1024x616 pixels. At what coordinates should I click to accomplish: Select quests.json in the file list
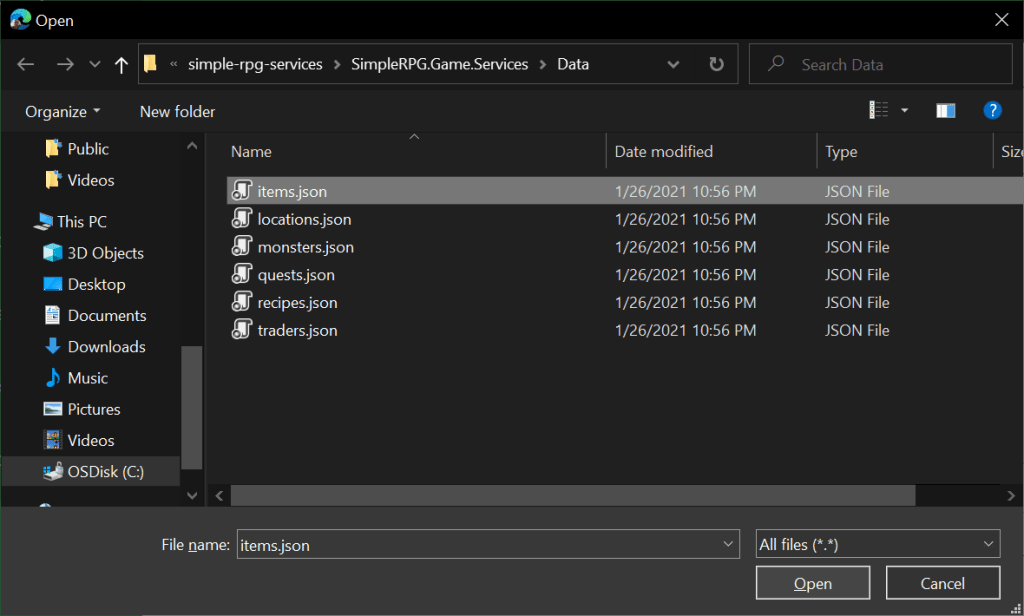pyautogui.click(x=296, y=275)
